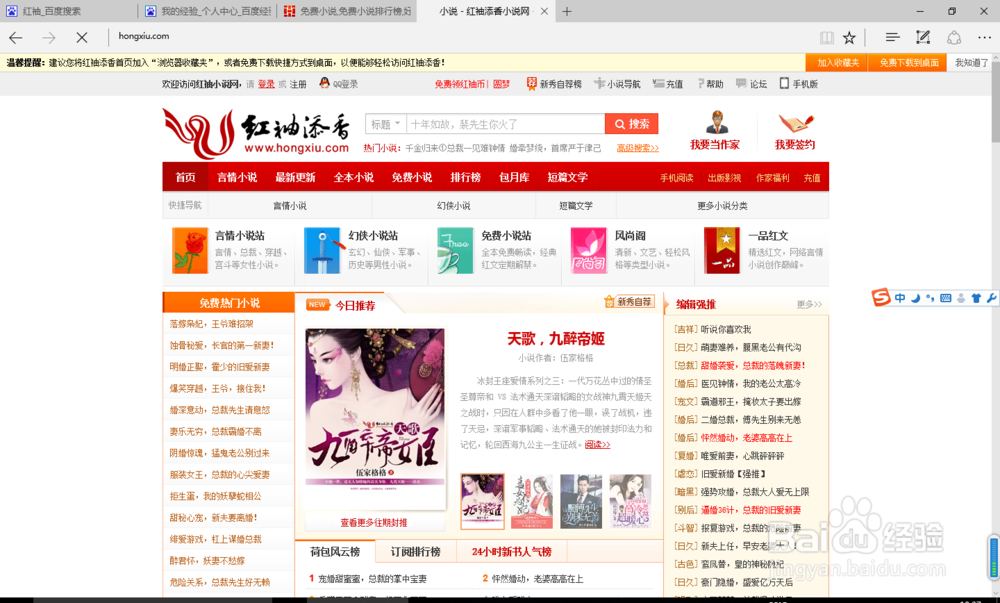
Task: Click 免费下载到桌面 button
Action: (909, 62)
